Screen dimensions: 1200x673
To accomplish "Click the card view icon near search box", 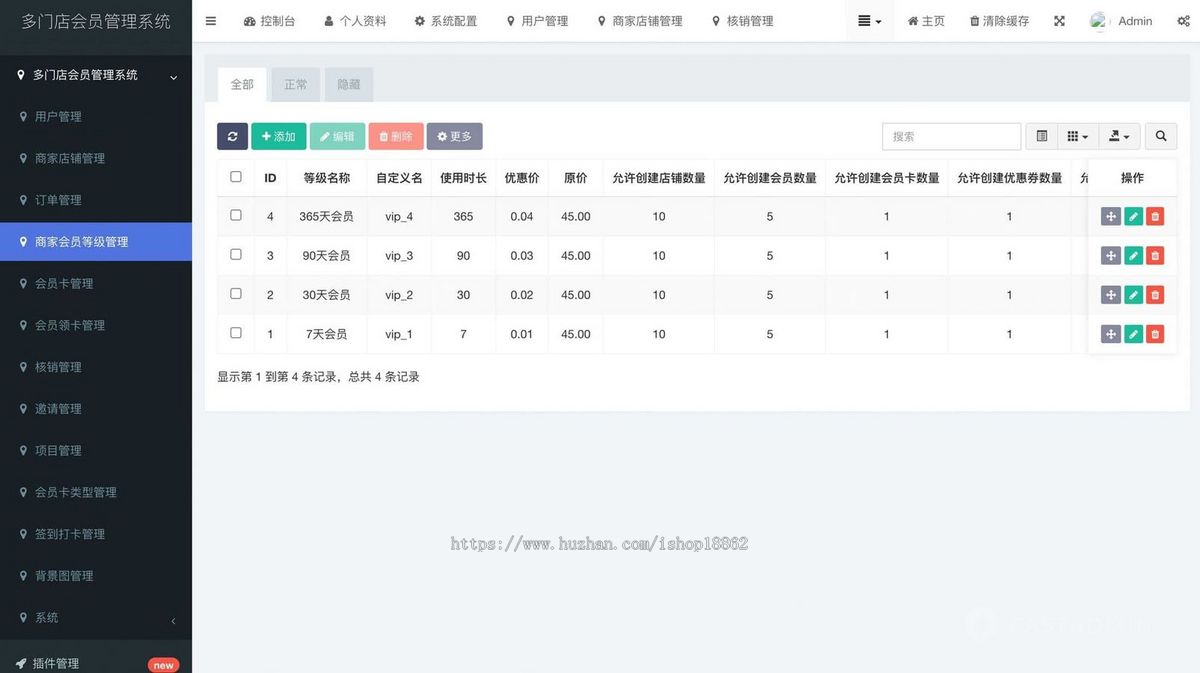I will (x=1041, y=136).
